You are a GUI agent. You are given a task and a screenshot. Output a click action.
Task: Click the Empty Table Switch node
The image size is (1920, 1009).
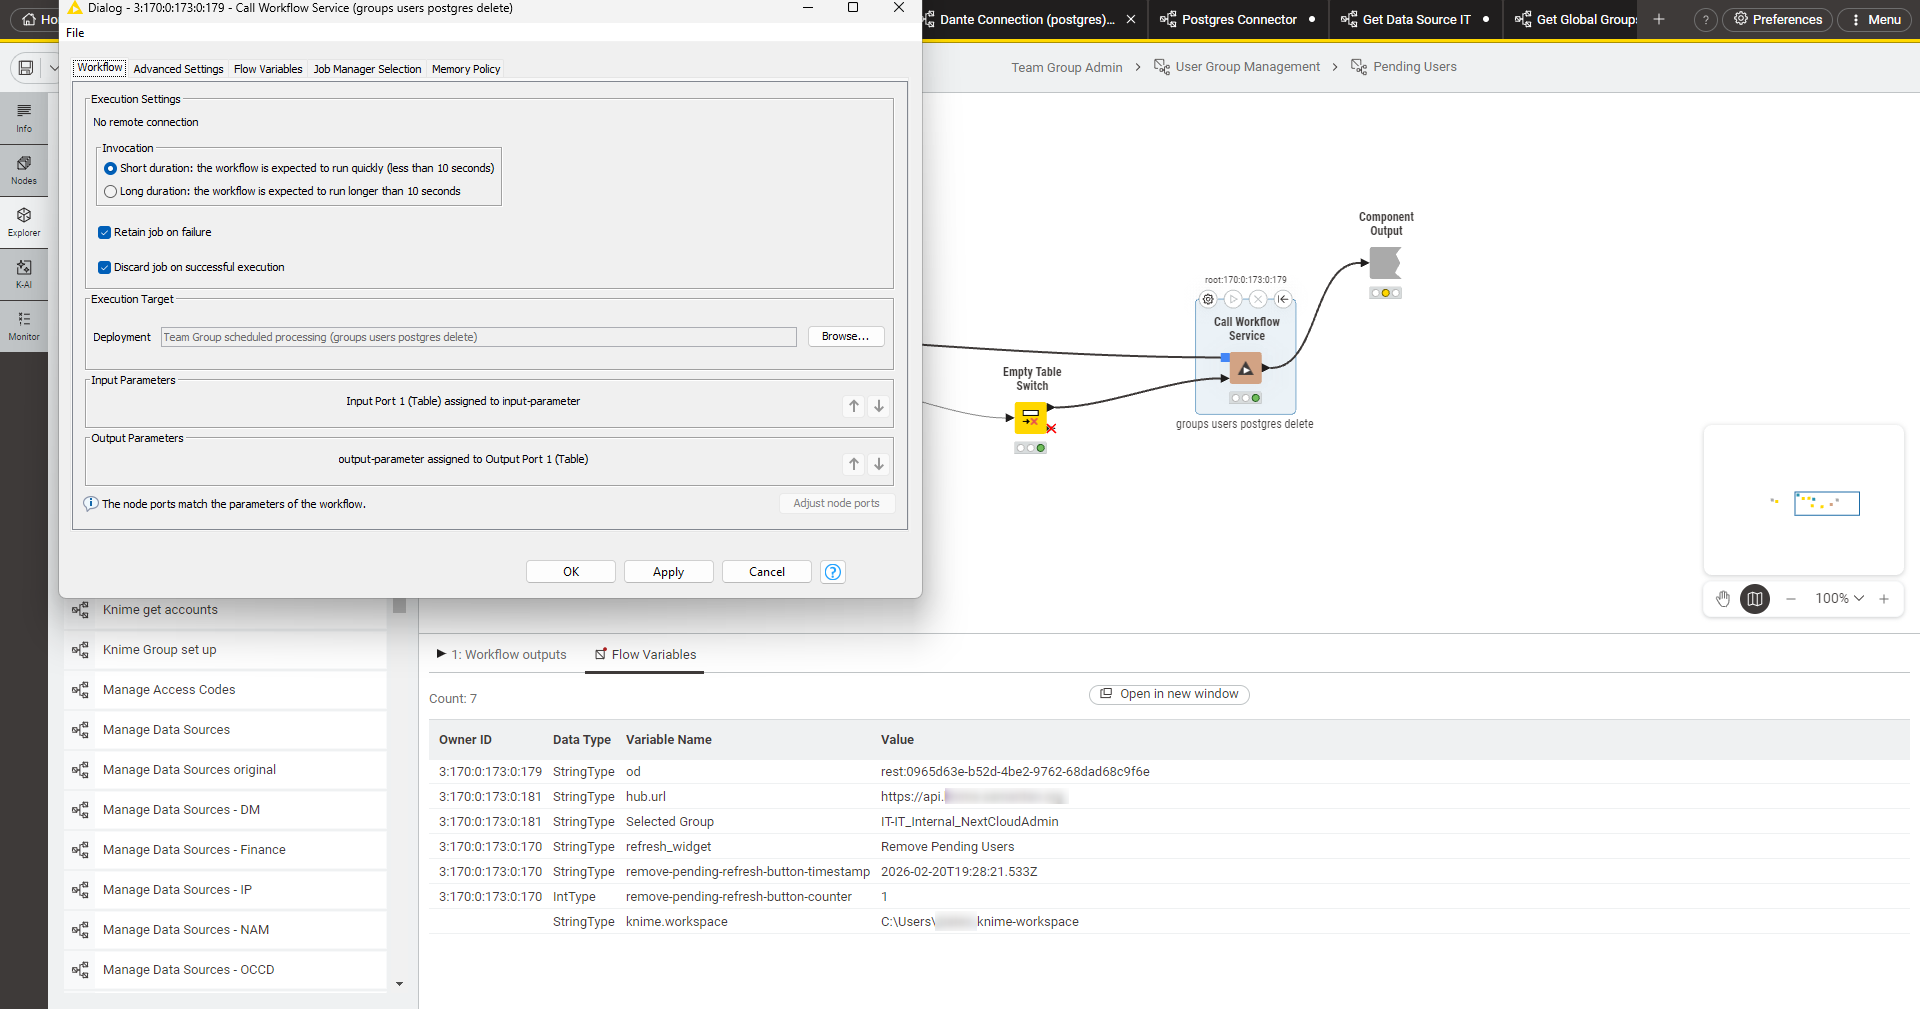pos(1030,417)
